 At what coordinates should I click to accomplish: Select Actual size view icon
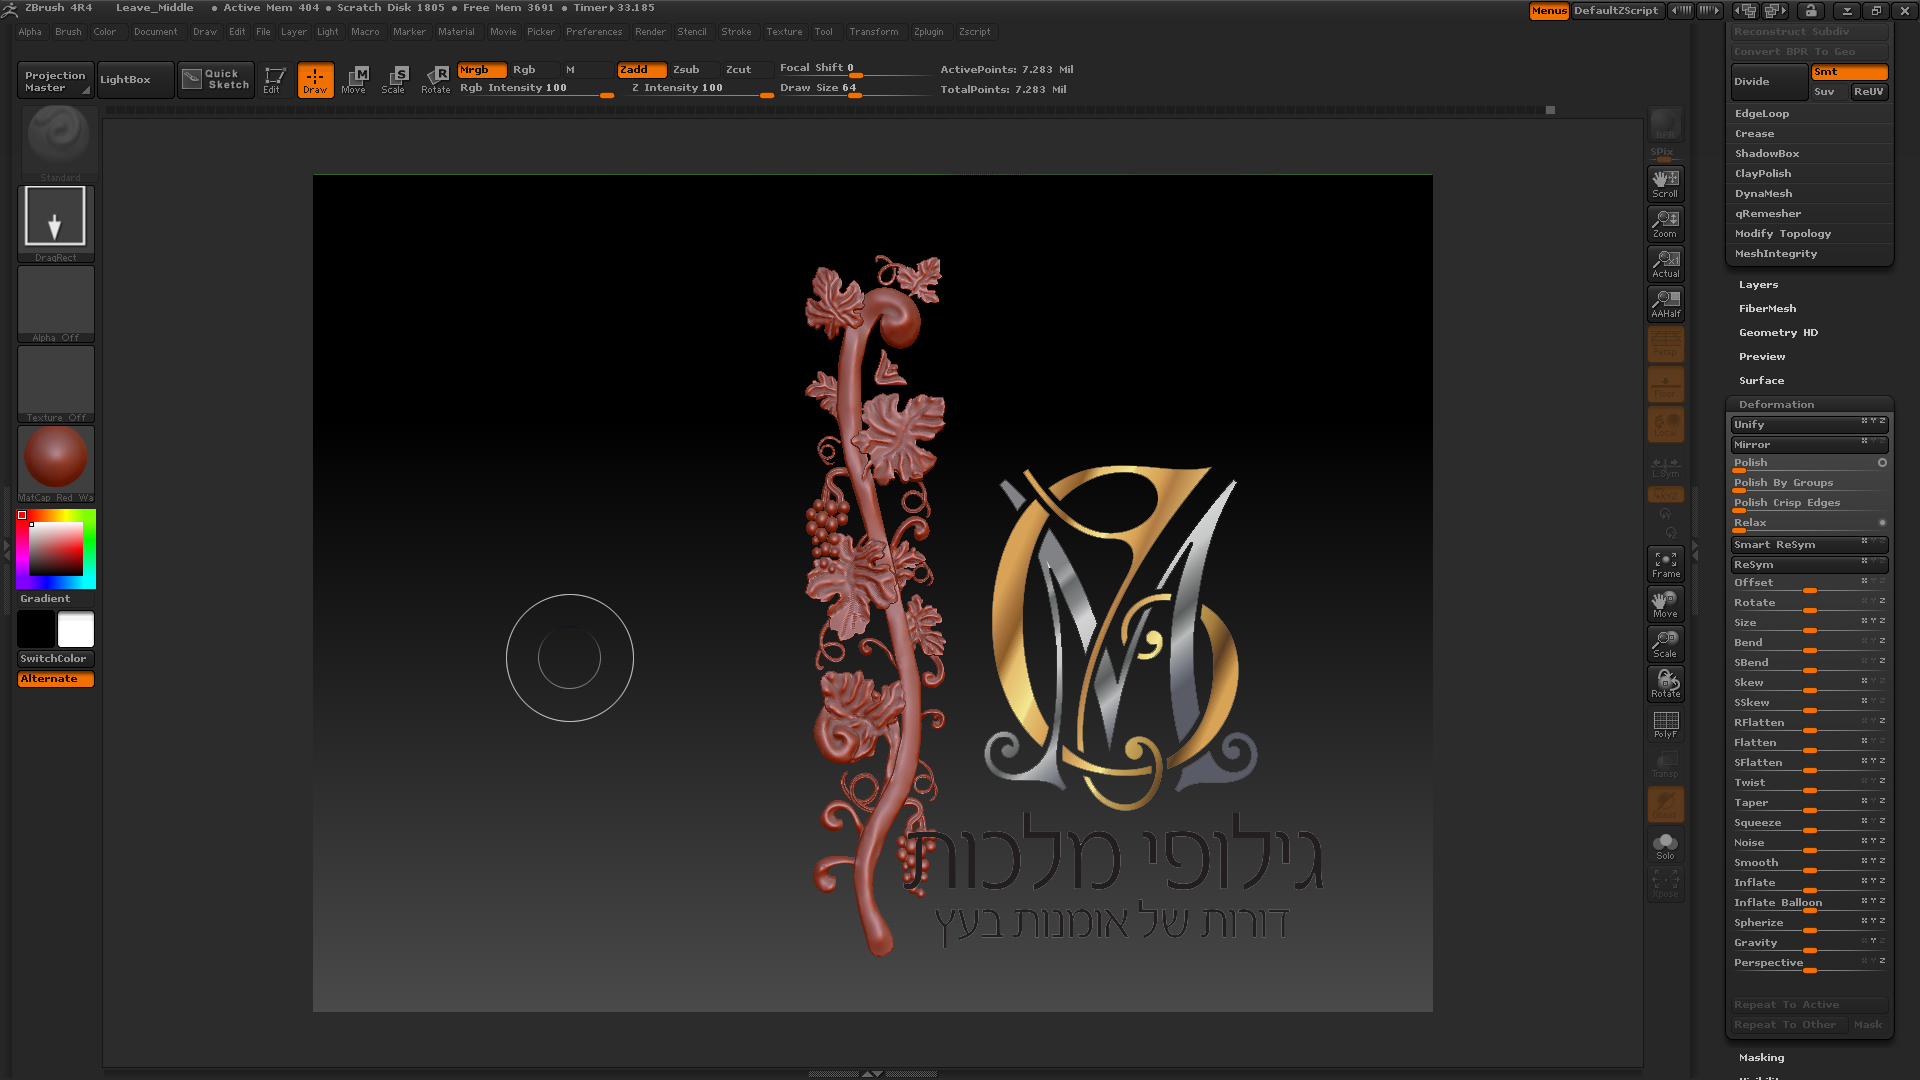tap(1665, 263)
